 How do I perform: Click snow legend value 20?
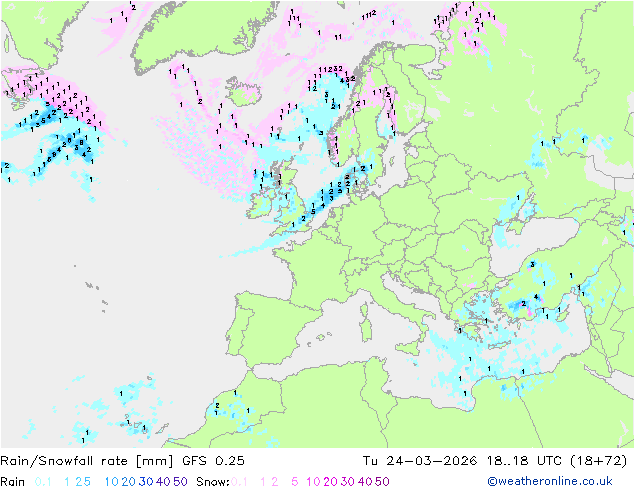330,482
